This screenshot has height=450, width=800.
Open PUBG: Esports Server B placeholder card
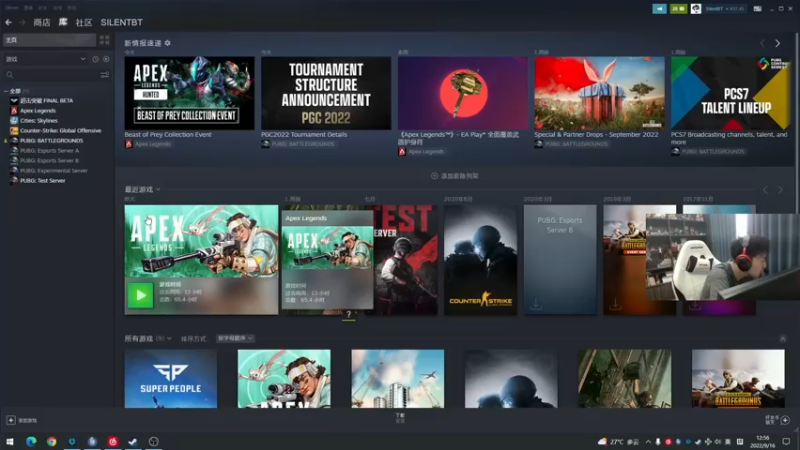tap(560, 260)
